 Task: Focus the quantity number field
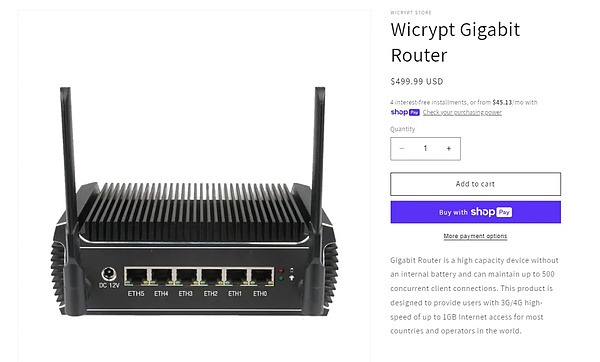[x=425, y=148]
